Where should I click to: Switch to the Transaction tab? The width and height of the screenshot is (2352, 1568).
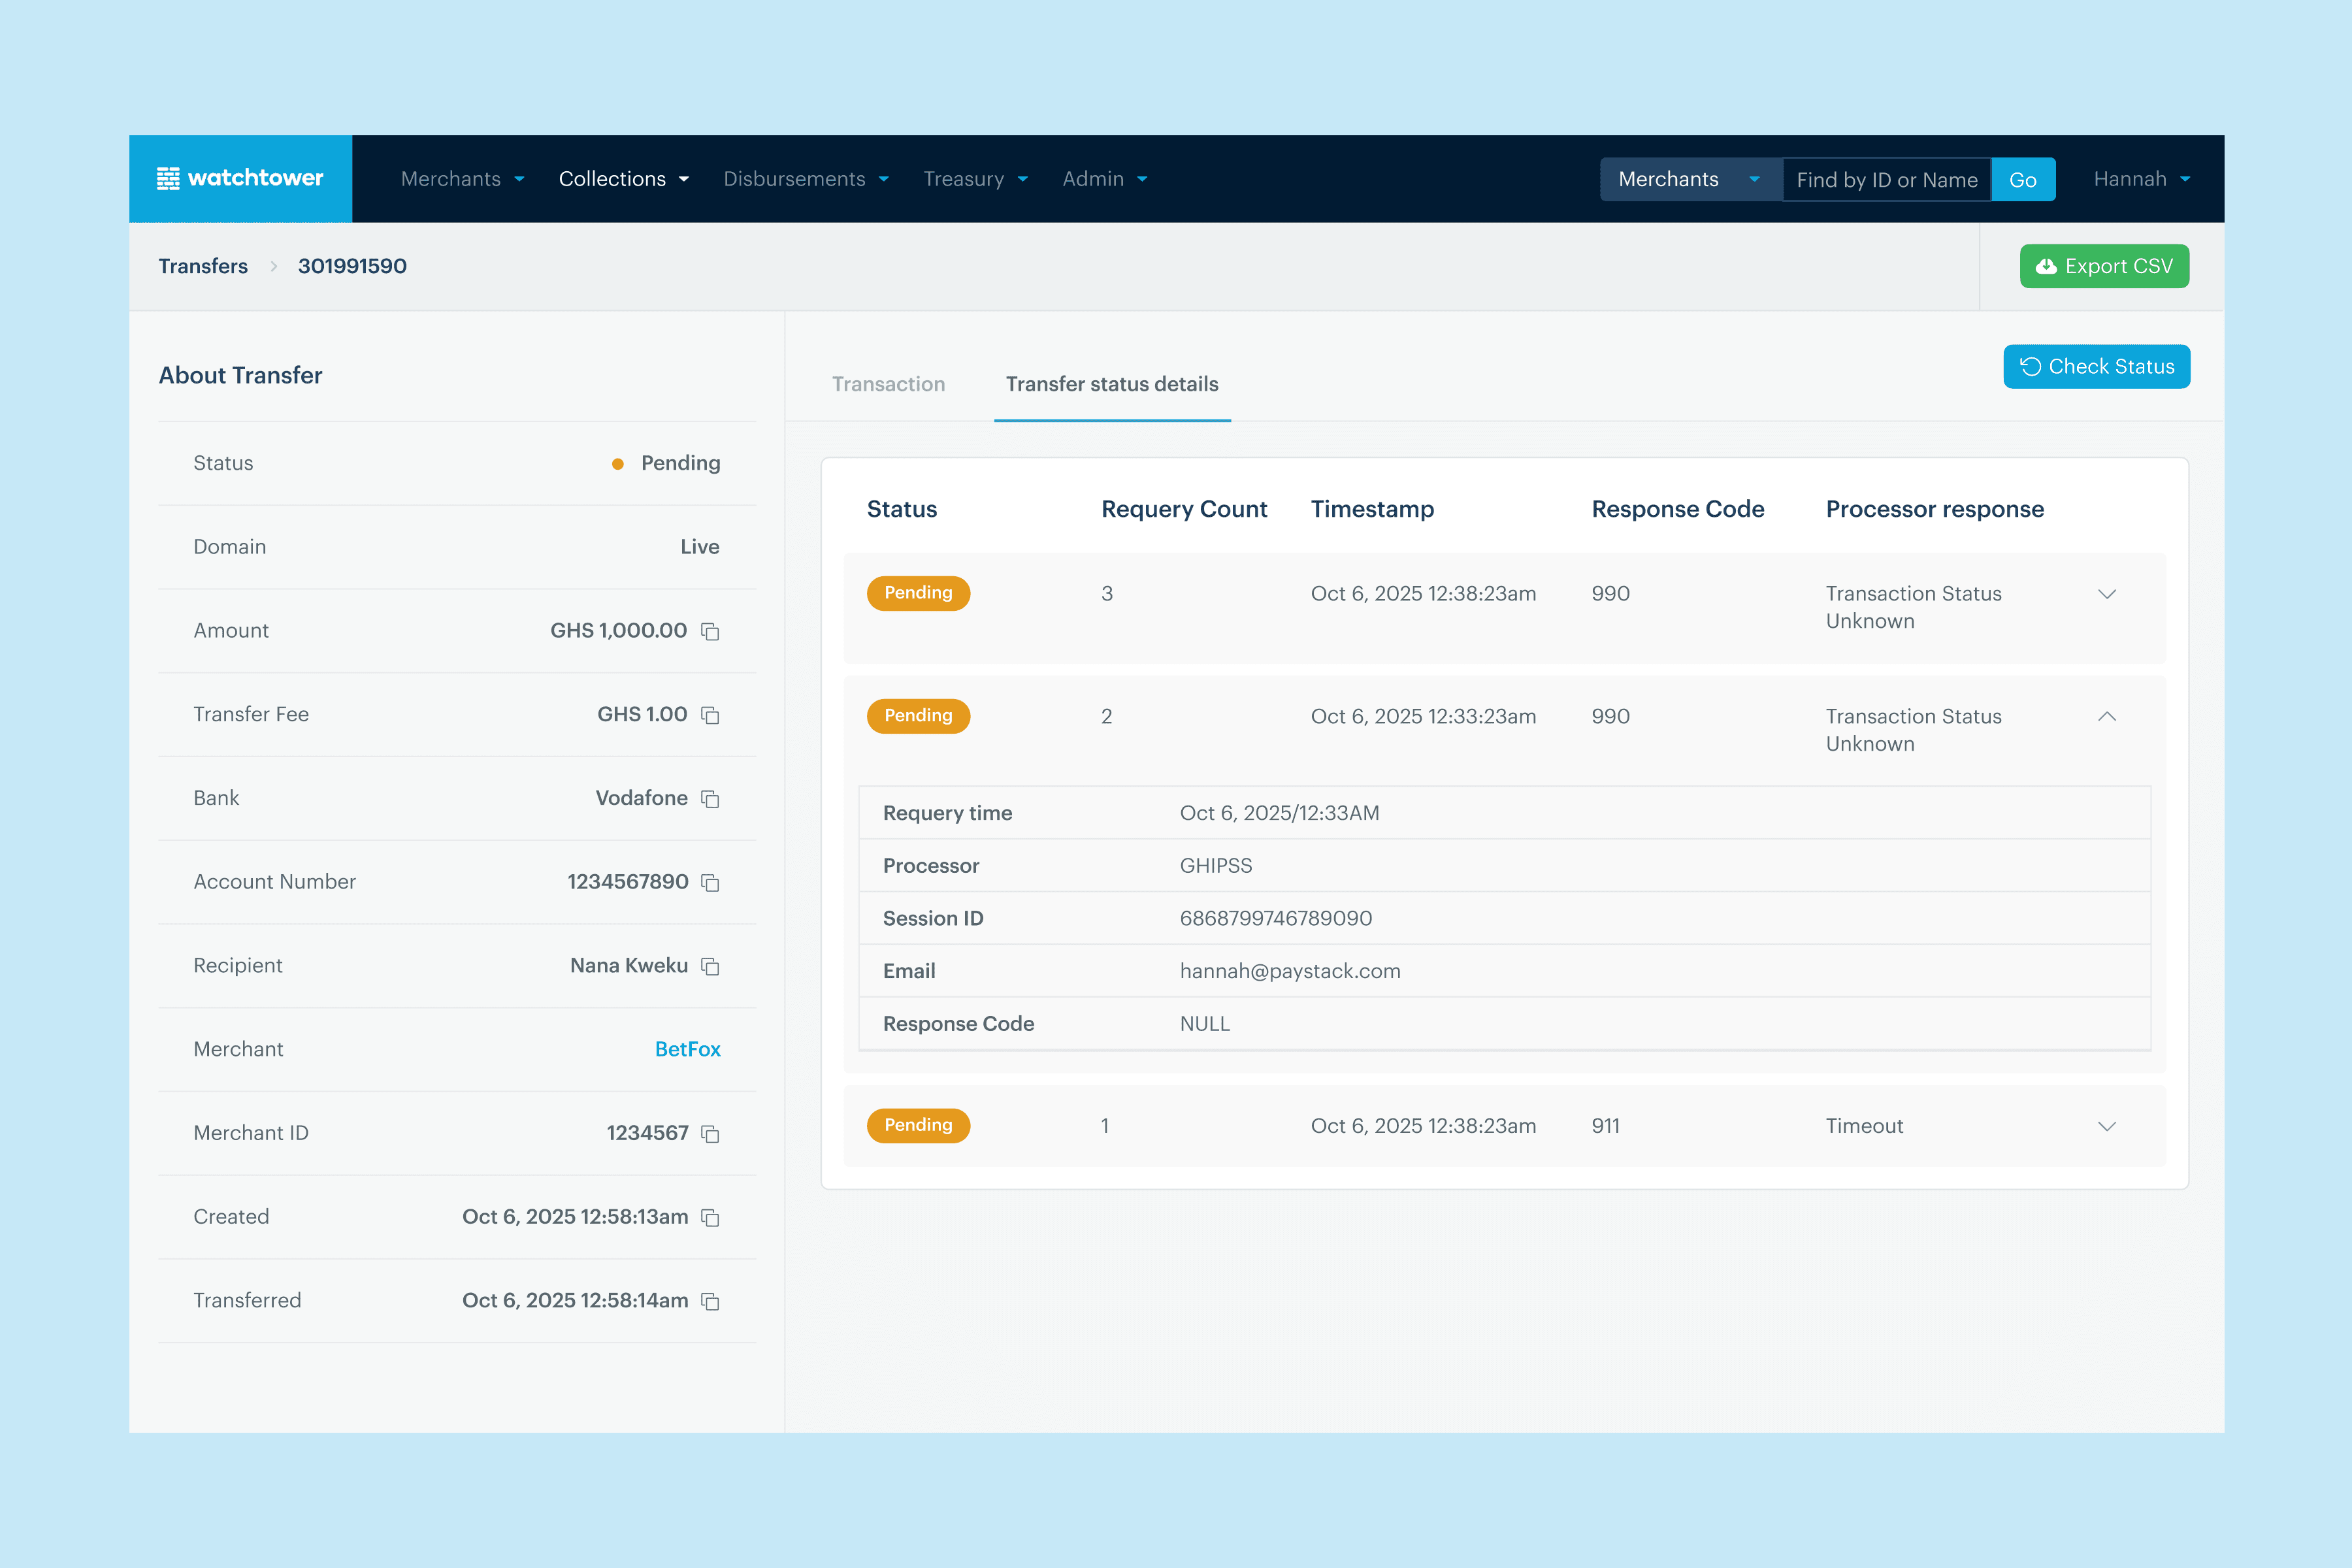pos(888,384)
